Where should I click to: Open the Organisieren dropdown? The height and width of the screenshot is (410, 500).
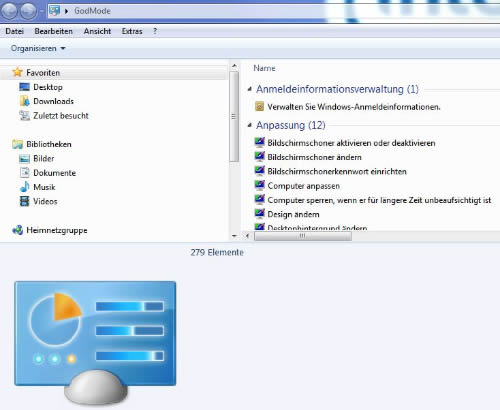pos(38,49)
